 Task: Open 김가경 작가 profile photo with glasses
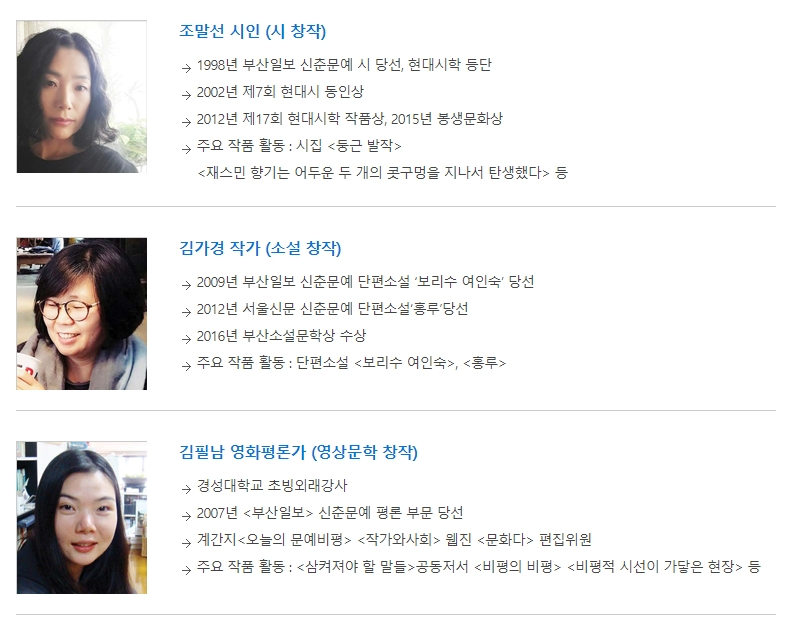pyautogui.click(x=82, y=314)
